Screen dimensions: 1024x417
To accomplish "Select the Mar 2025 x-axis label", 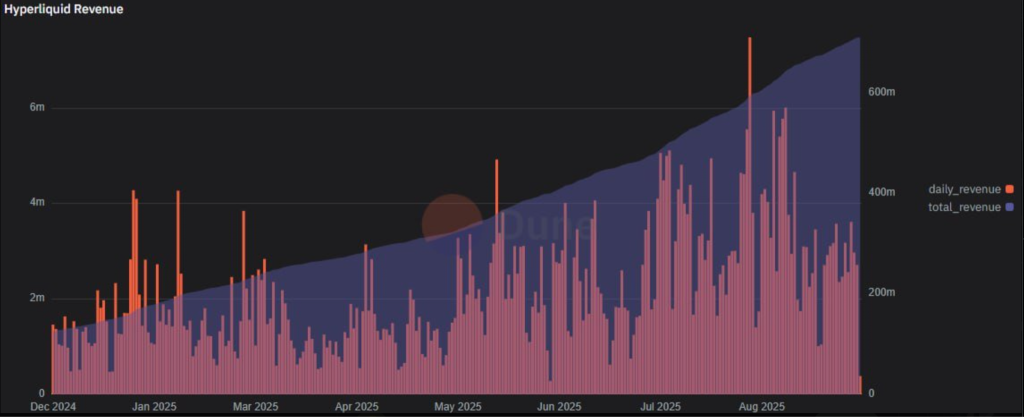I will (x=255, y=407).
